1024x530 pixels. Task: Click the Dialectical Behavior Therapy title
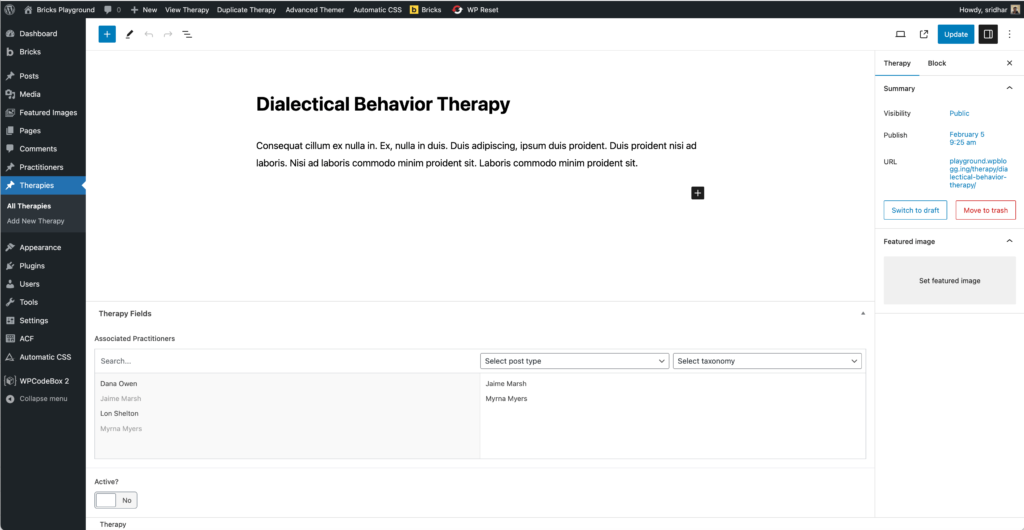pos(383,104)
